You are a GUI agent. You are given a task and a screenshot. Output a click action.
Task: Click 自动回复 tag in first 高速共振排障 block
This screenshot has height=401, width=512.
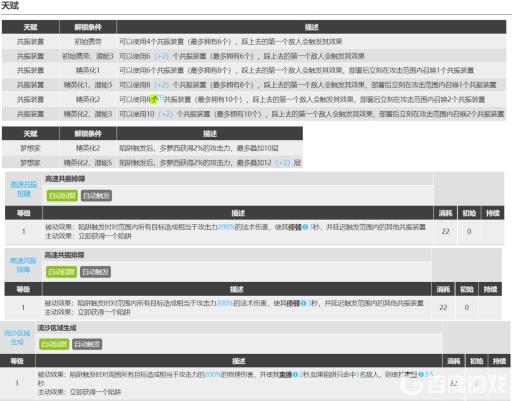(62, 196)
